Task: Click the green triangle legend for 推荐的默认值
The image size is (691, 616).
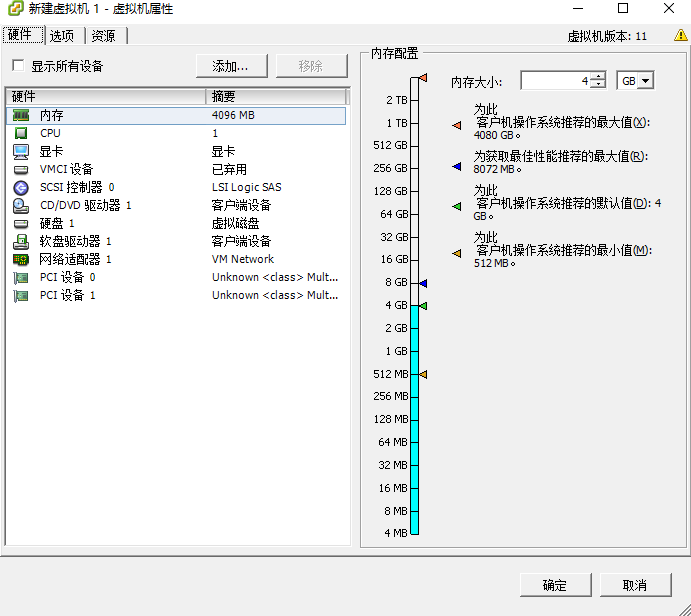Action: 457,206
